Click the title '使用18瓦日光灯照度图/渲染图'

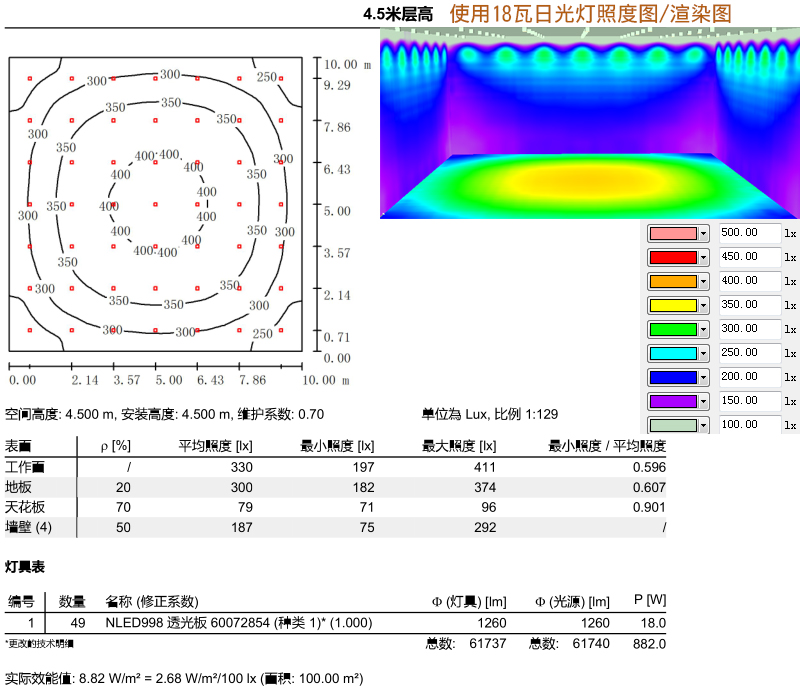point(590,14)
